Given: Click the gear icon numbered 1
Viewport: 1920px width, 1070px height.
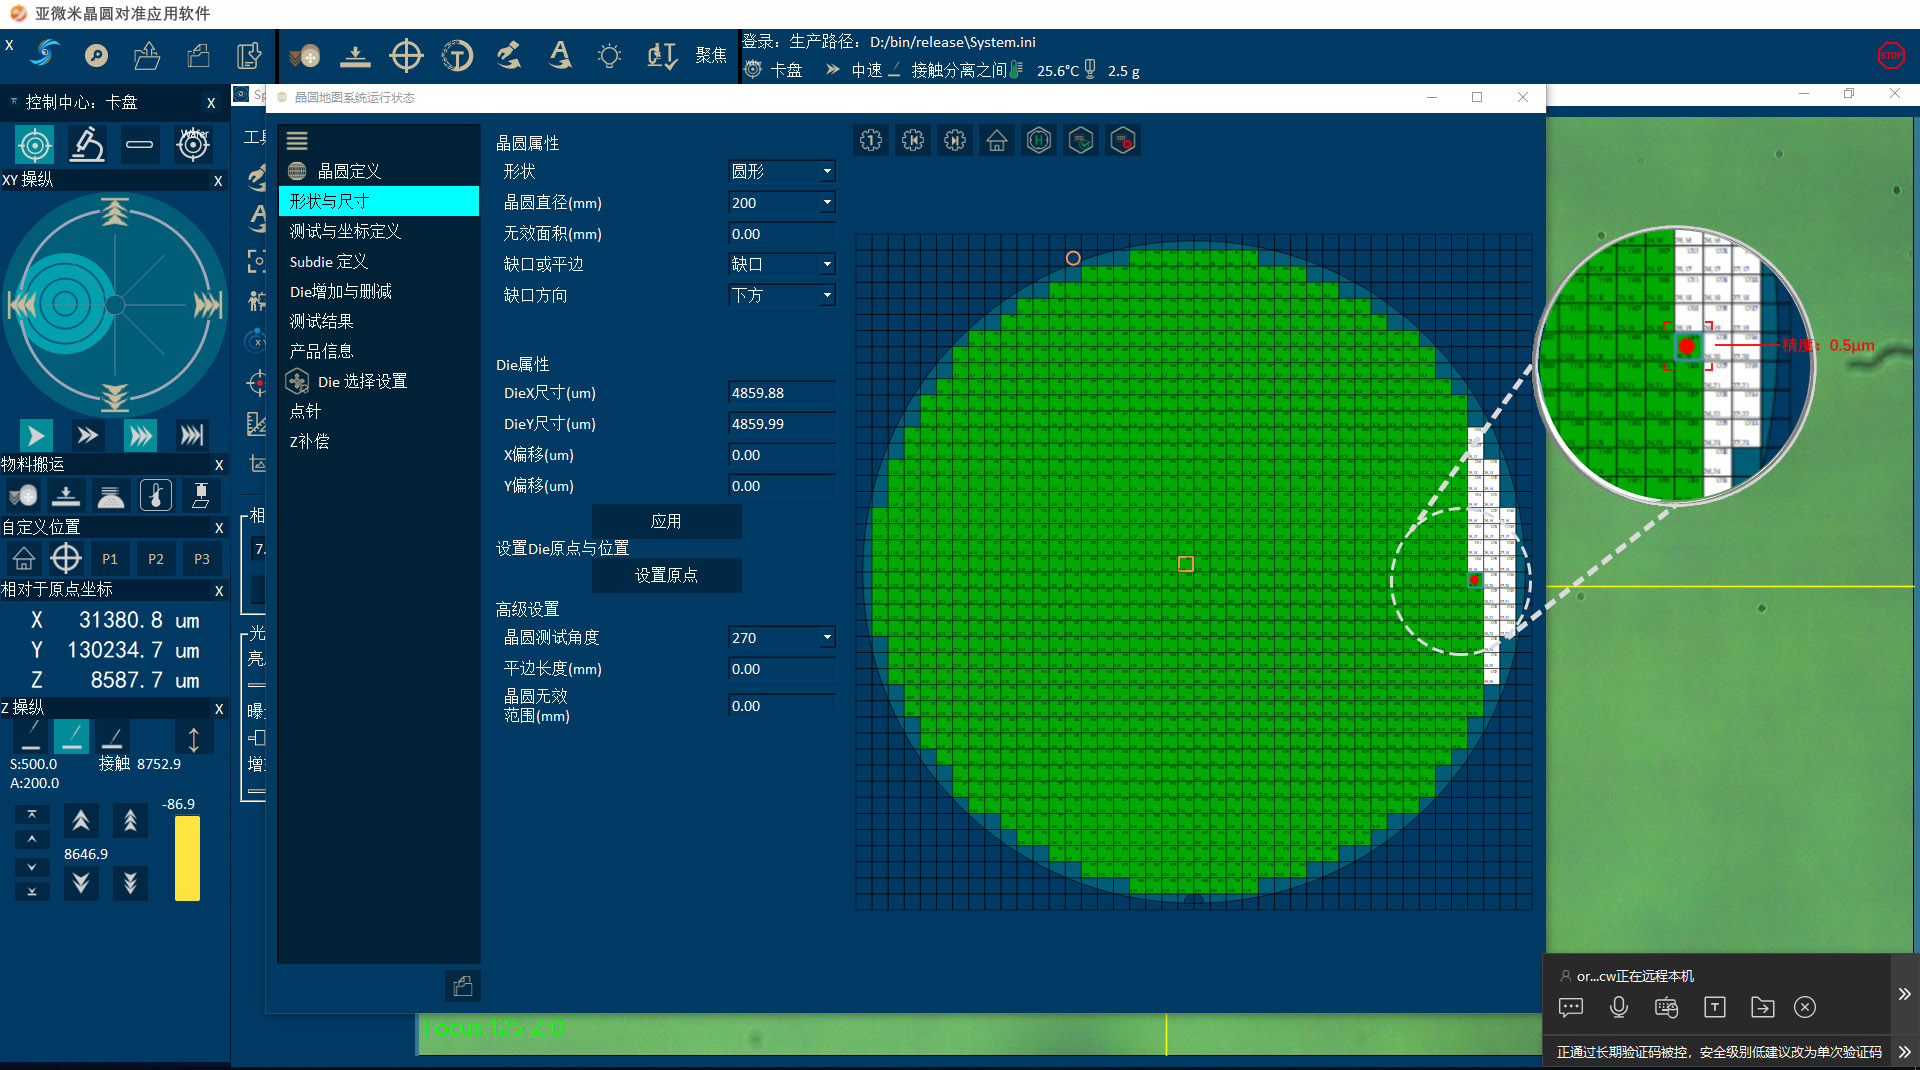Looking at the screenshot, I should [x=871, y=141].
